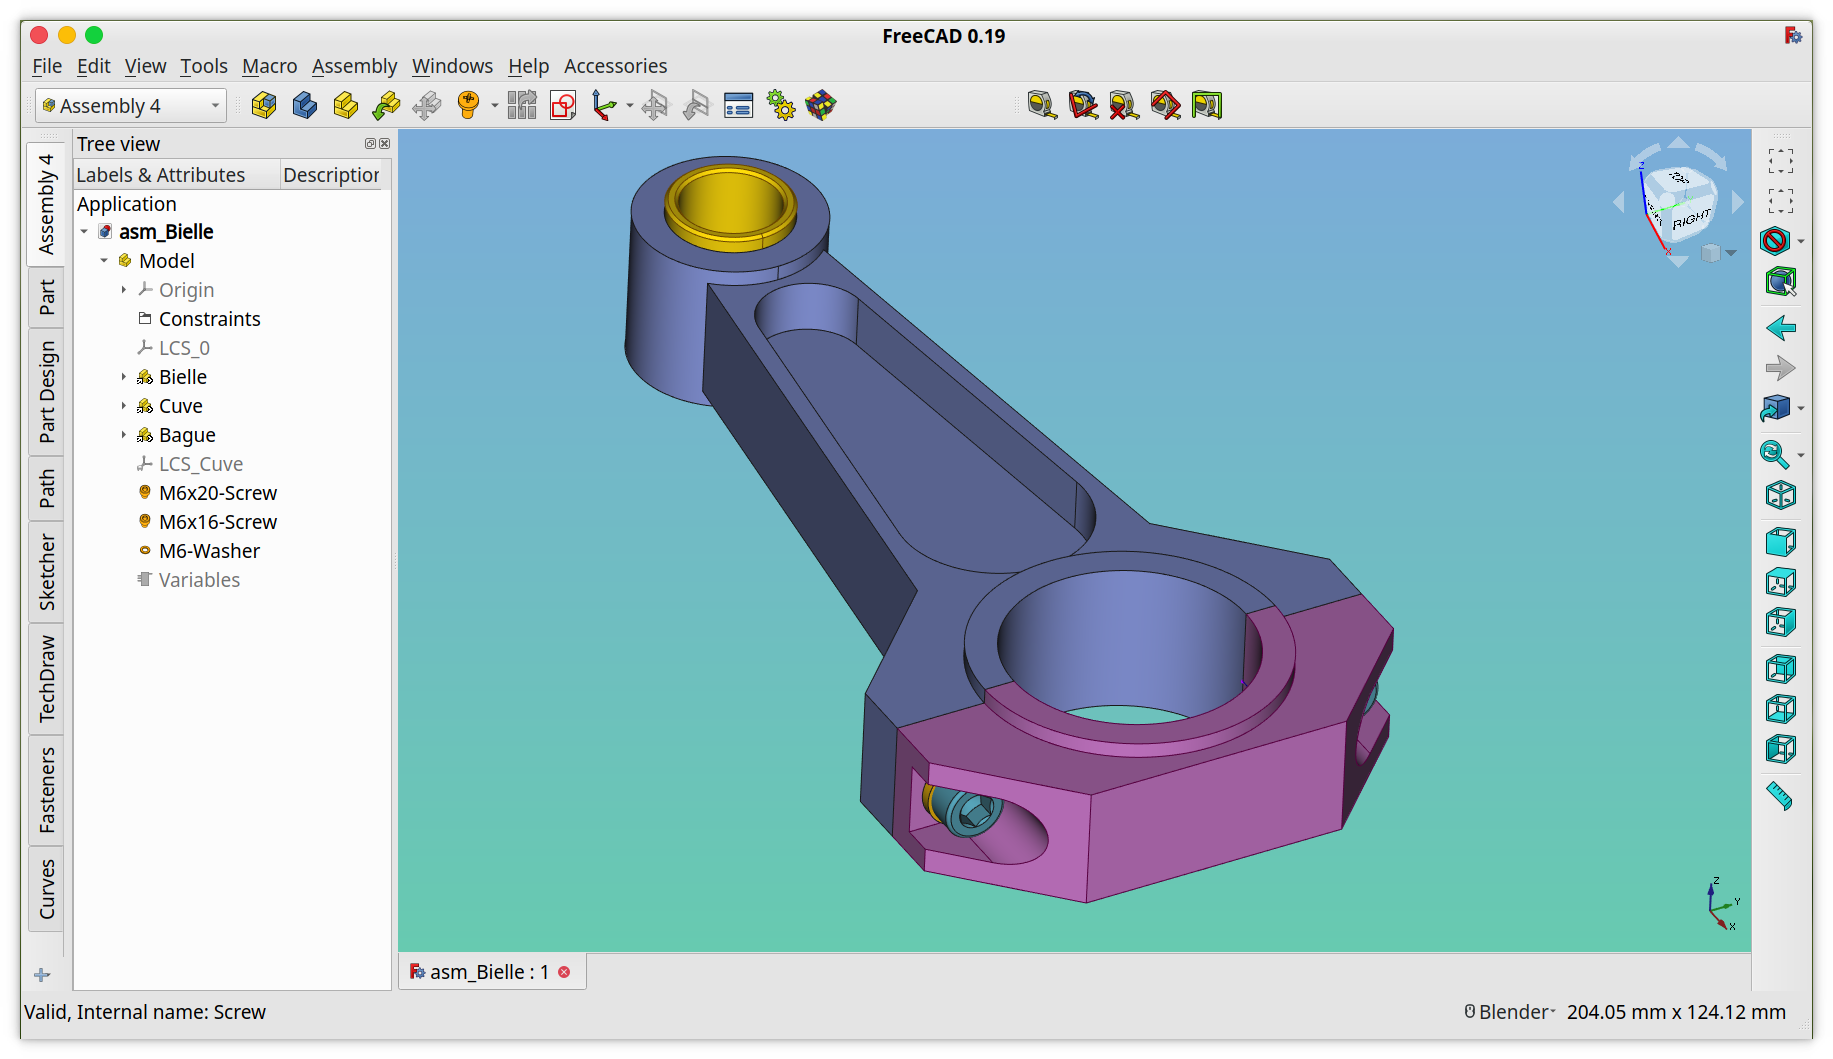This screenshot has height=1059, width=1833.
Task: Open the Accessories menu
Action: [x=615, y=66]
